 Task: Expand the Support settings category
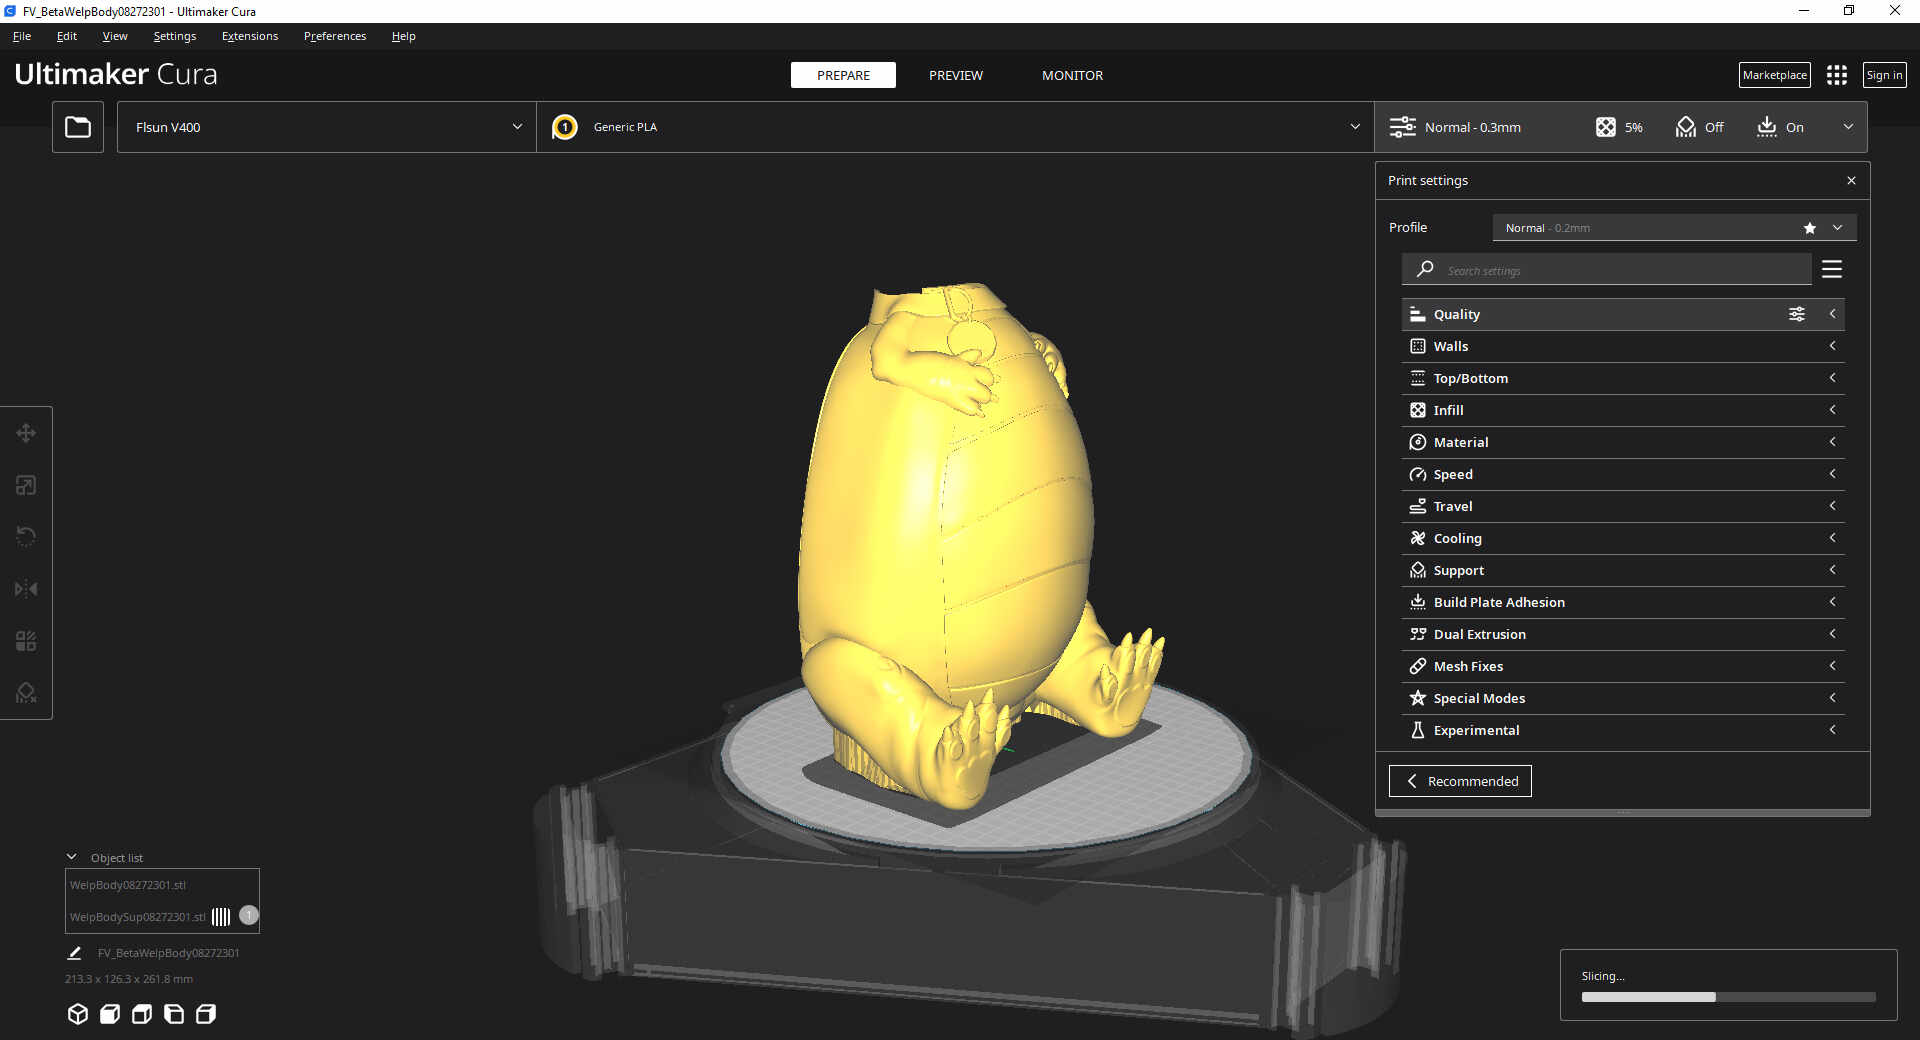[1622, 570]
